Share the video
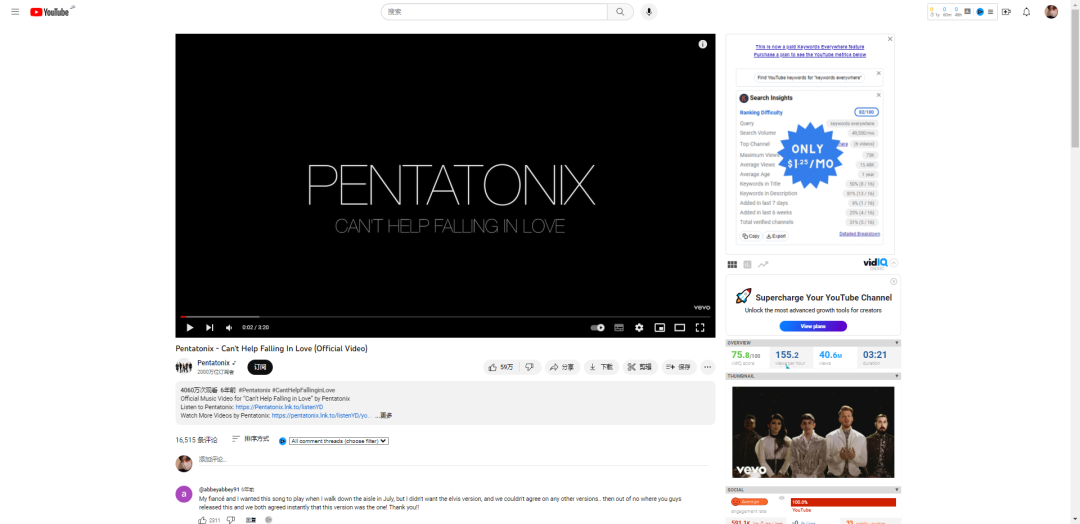This screenshot has width=1080, height=524. pos(562,367)
